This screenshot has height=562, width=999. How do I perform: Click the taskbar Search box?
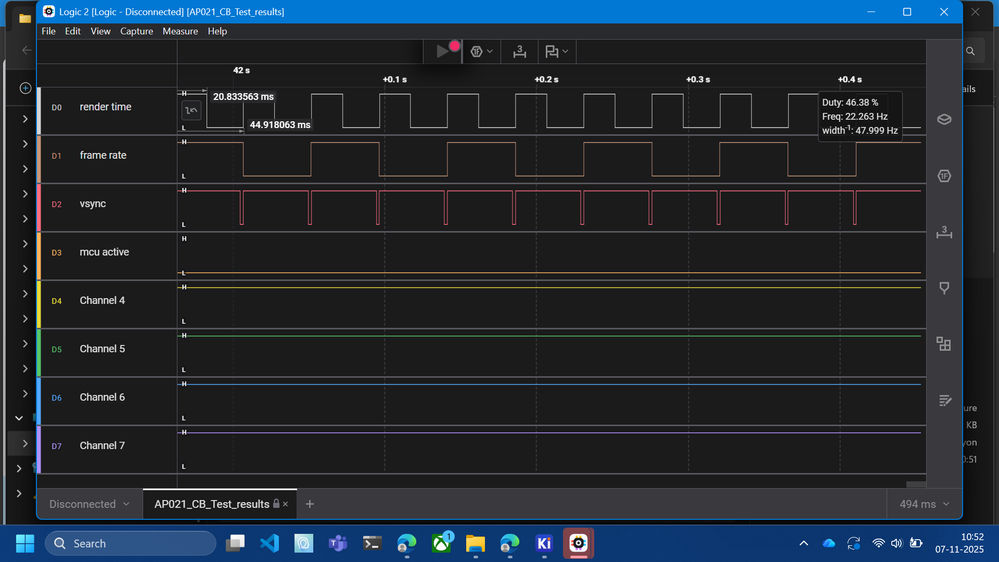coord(131,544)
